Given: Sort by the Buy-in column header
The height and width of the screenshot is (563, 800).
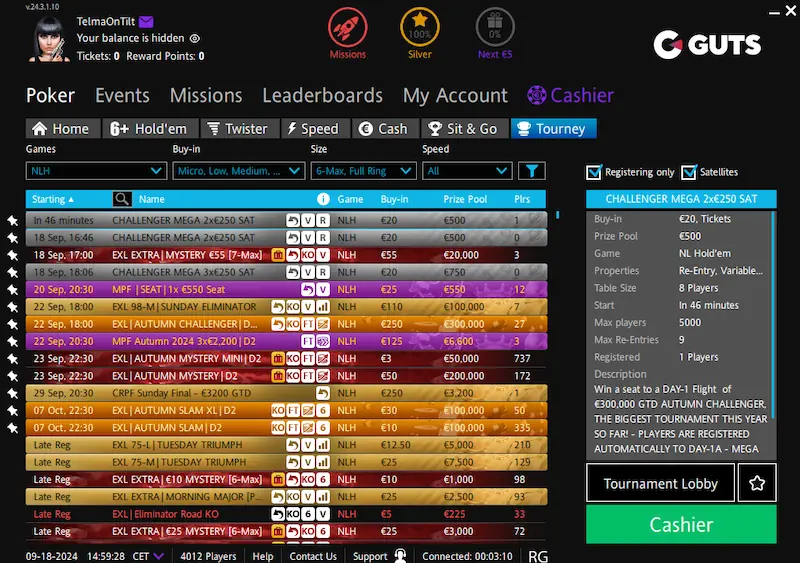Looking at the screenshot, I should tap(394, 199).
